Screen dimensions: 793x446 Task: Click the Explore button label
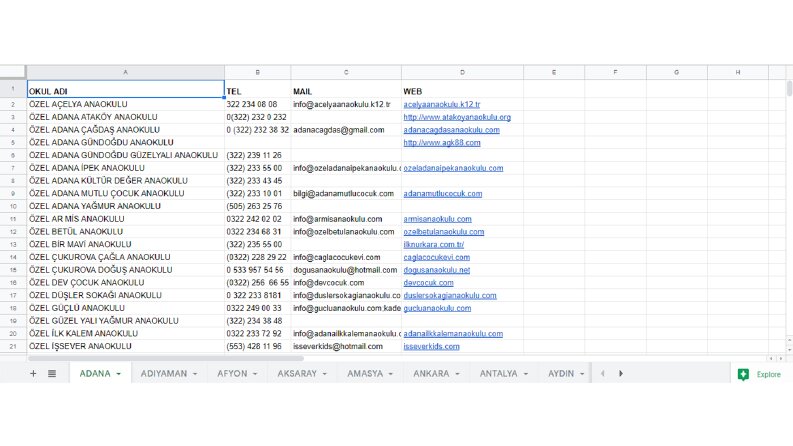[x=768, y=374]
